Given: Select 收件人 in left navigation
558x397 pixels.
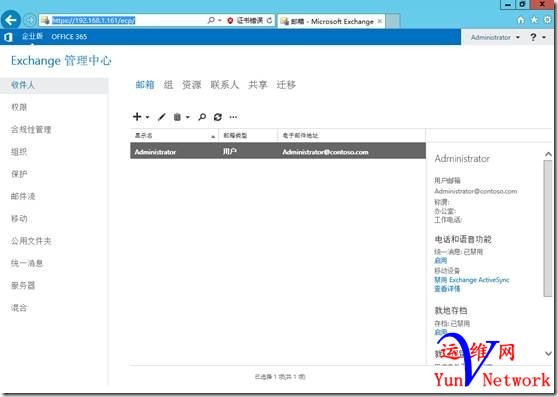Looking at the screenshot, I should tap(54, 85).
